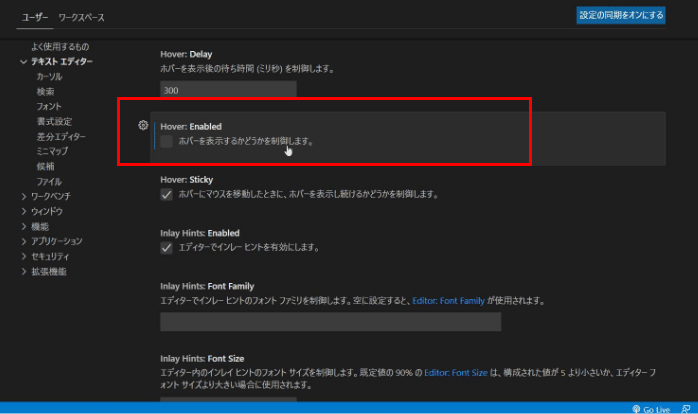The width and height of the screenshot is (698, 414).
Task: Expand the ウィンドウ section
Action: point(24,211)
